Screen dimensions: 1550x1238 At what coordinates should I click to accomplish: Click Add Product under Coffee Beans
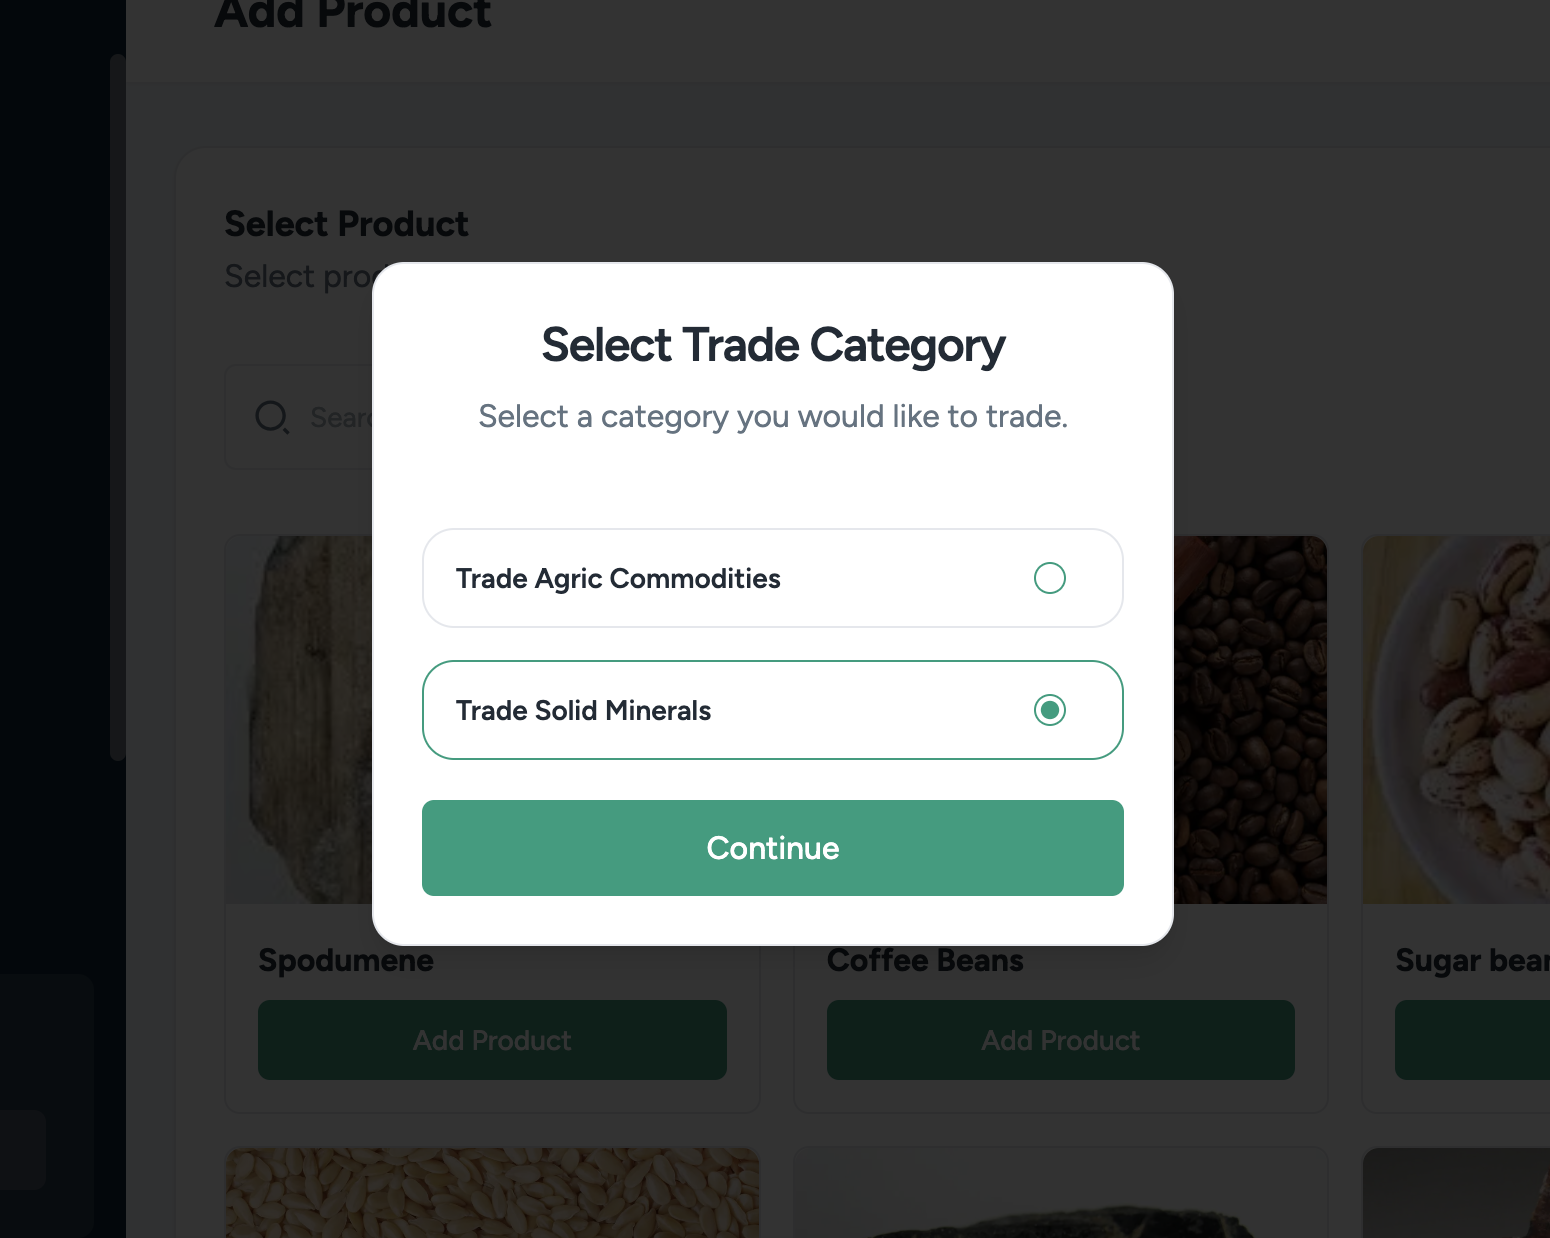(1060, 1040)
